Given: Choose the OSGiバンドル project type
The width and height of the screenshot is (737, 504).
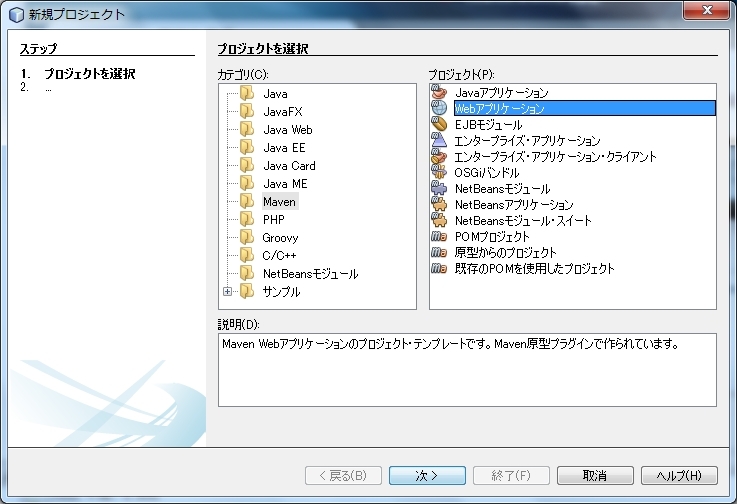Looking at the screenshot, I should click(486, 173).
